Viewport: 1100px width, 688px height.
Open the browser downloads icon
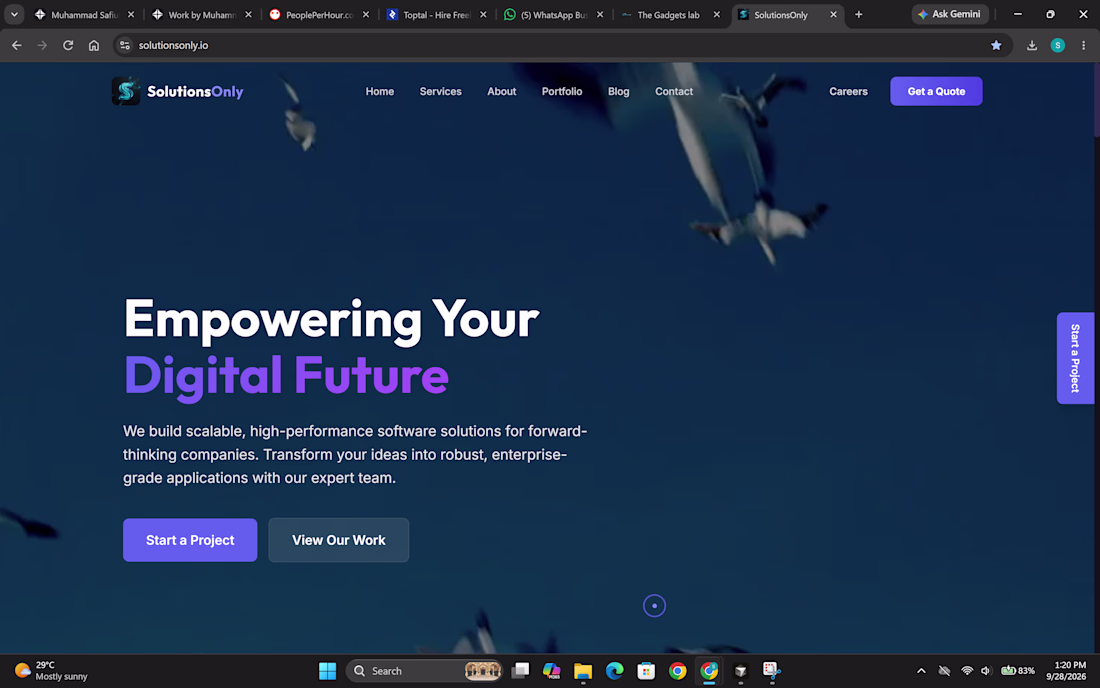(1032, 45)
